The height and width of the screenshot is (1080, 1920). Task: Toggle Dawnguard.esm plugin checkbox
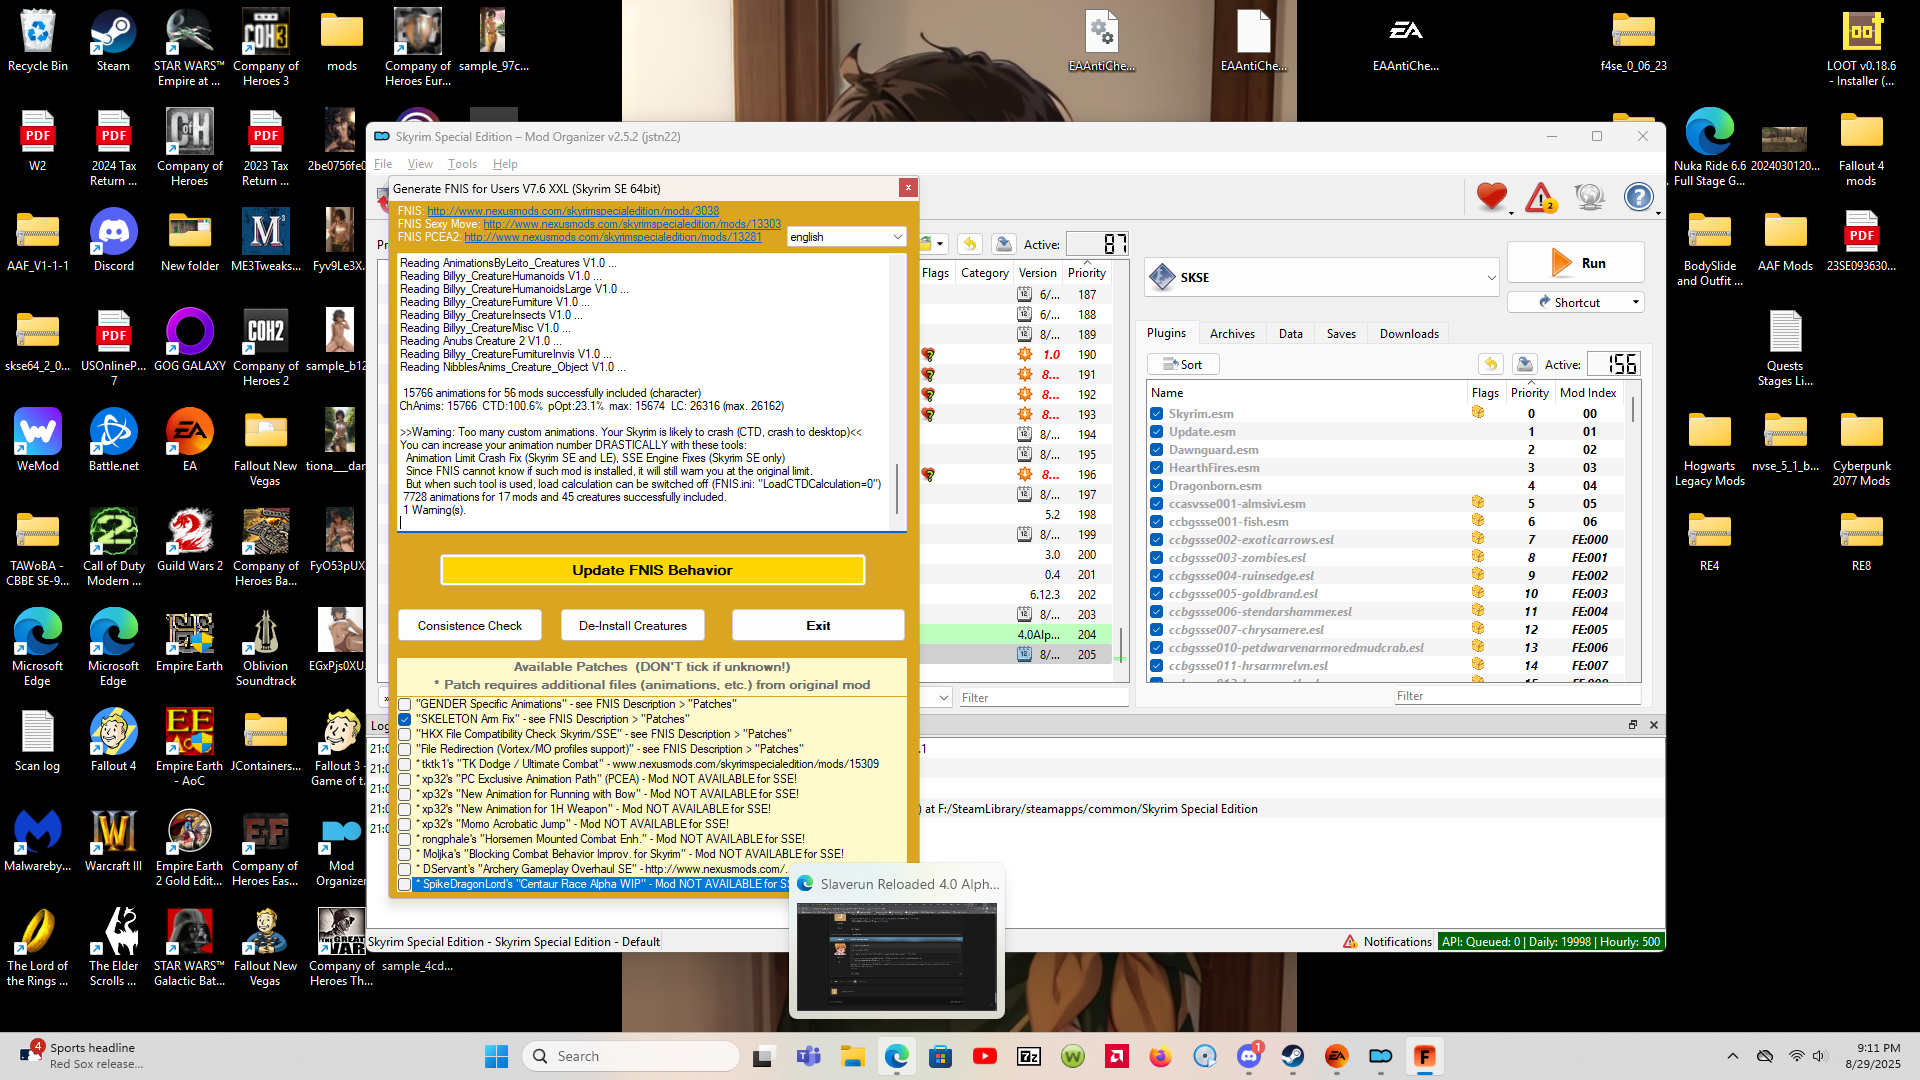point(1157,450)
